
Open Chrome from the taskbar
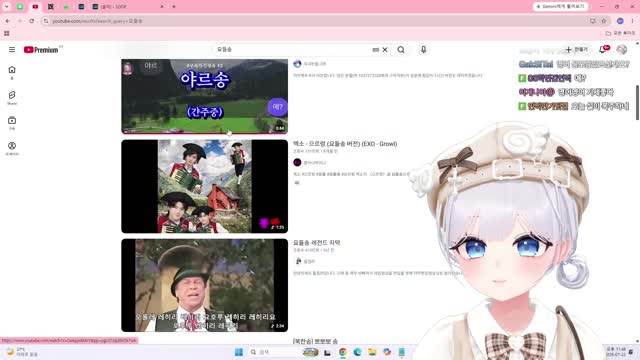click(x=342, y=352)
